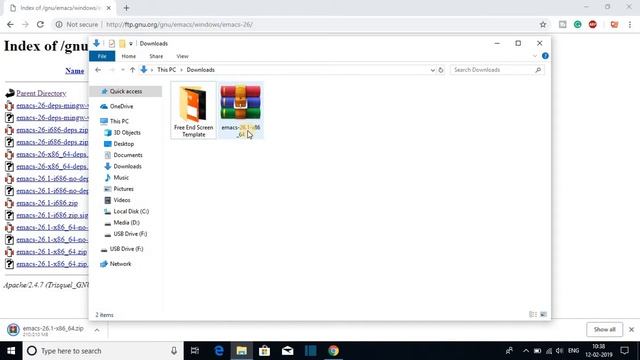
Task: Click the Parent Directory link in Chrome
Action: click(41, 93)
